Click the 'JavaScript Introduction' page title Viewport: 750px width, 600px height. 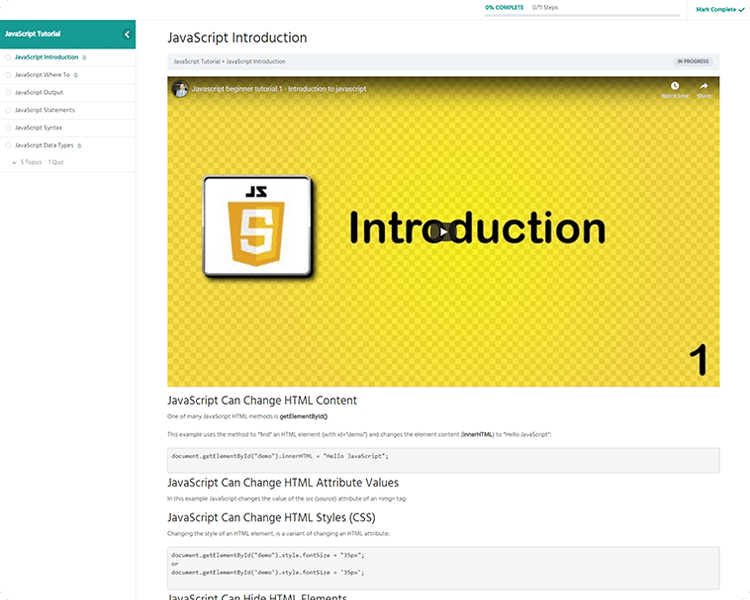click(237, 38)
